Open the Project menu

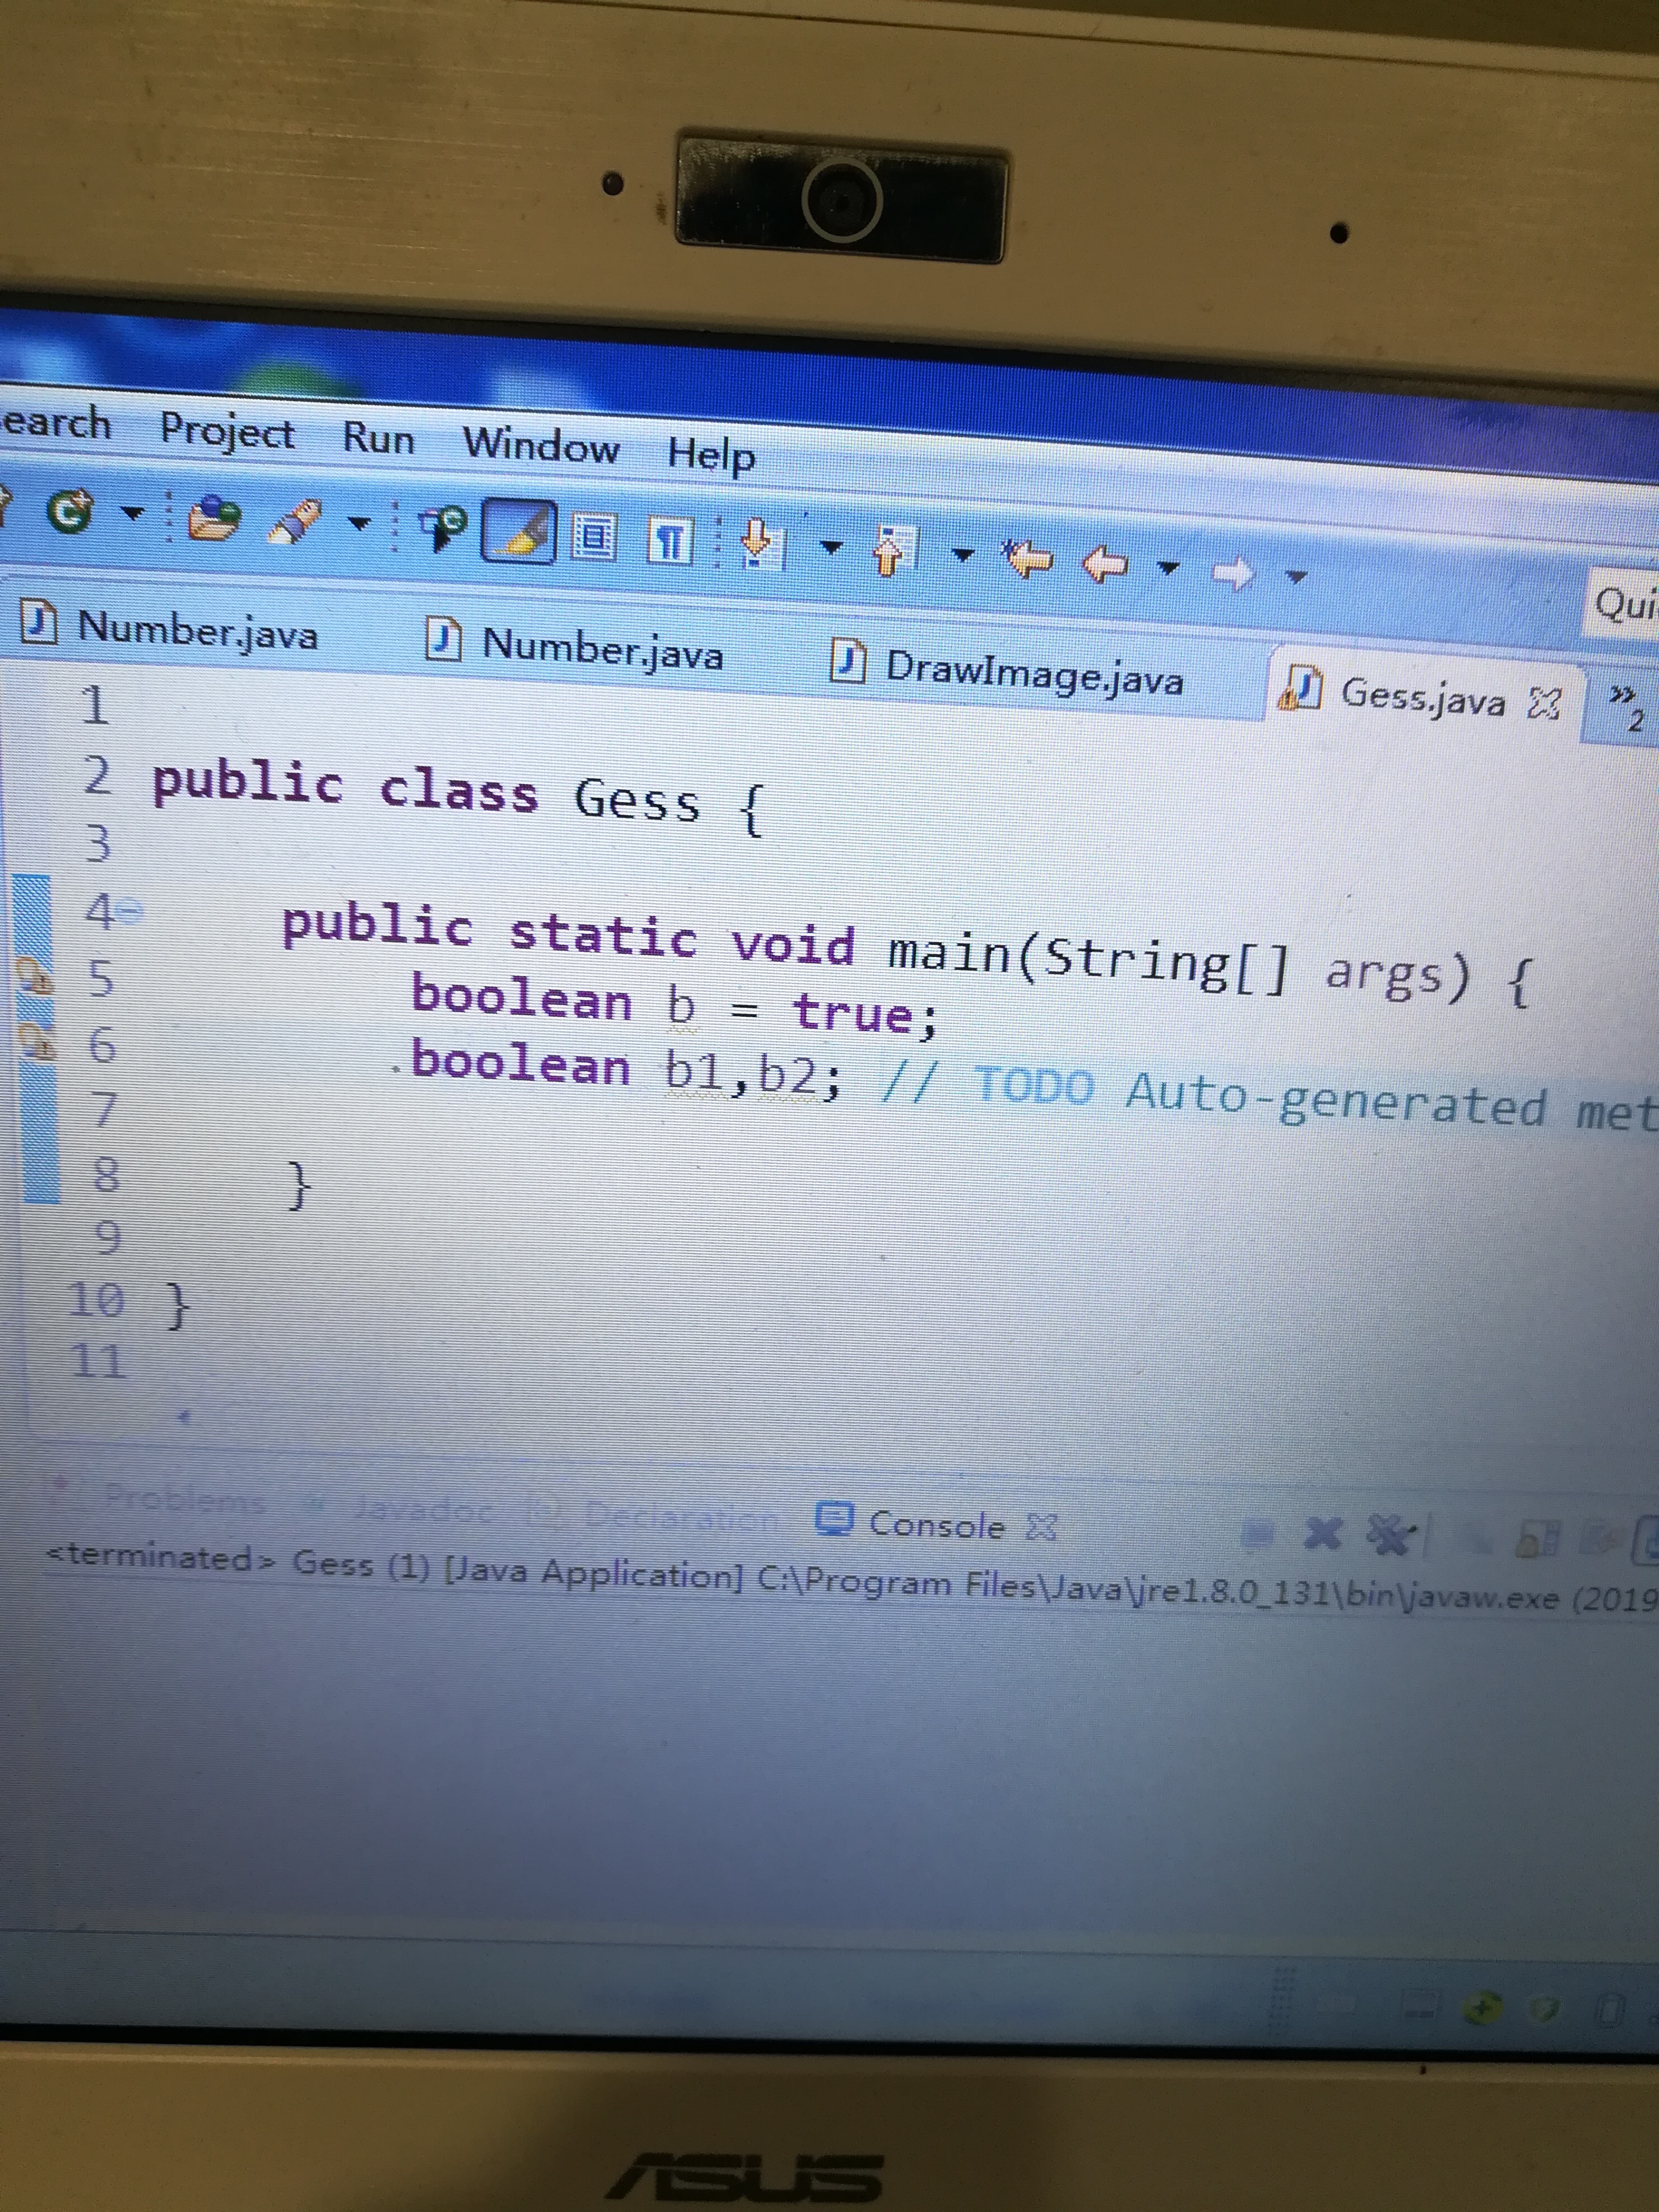click(x=227, y=433)
